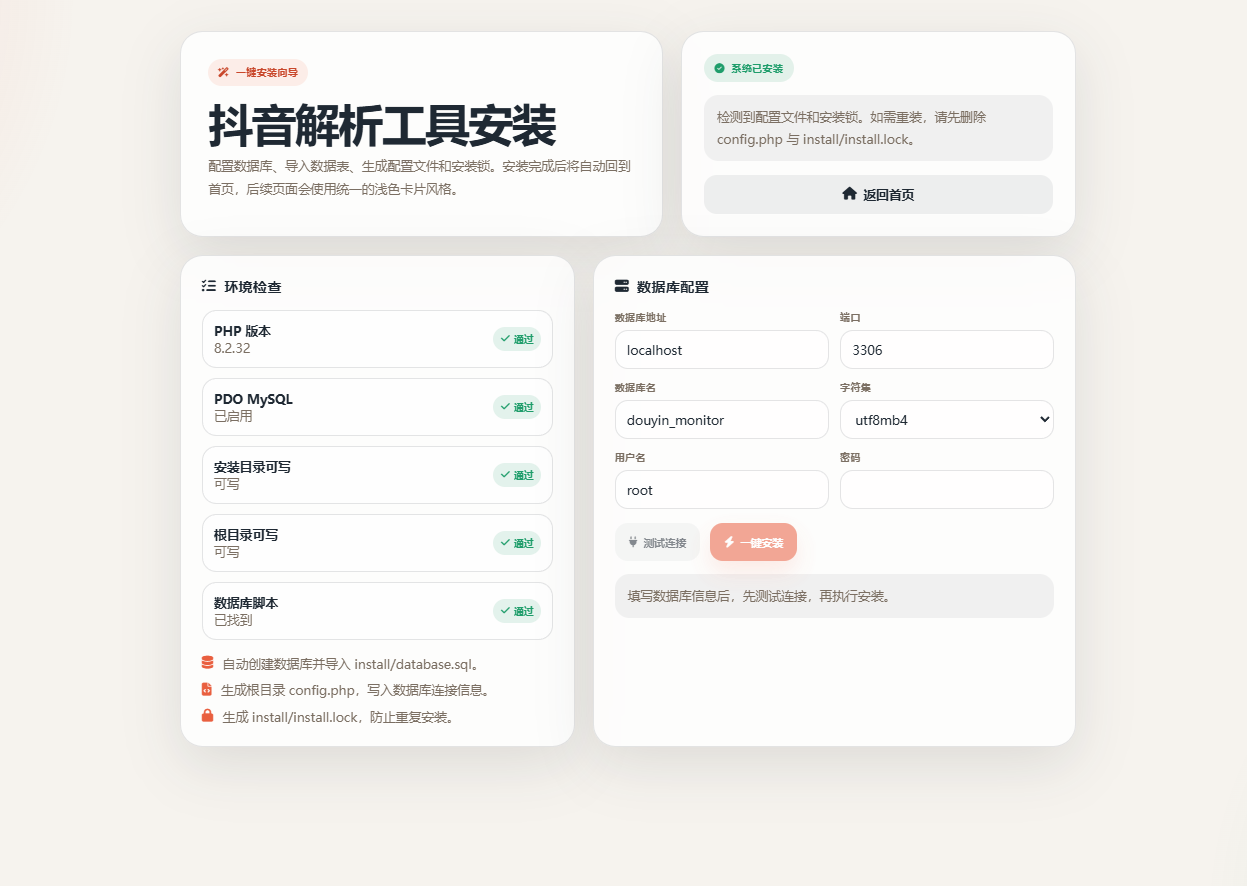Click the 安装目录可写 row title
Viewport: 1247px width, 886px height.
pyautogui.click(x=252, y=467)
